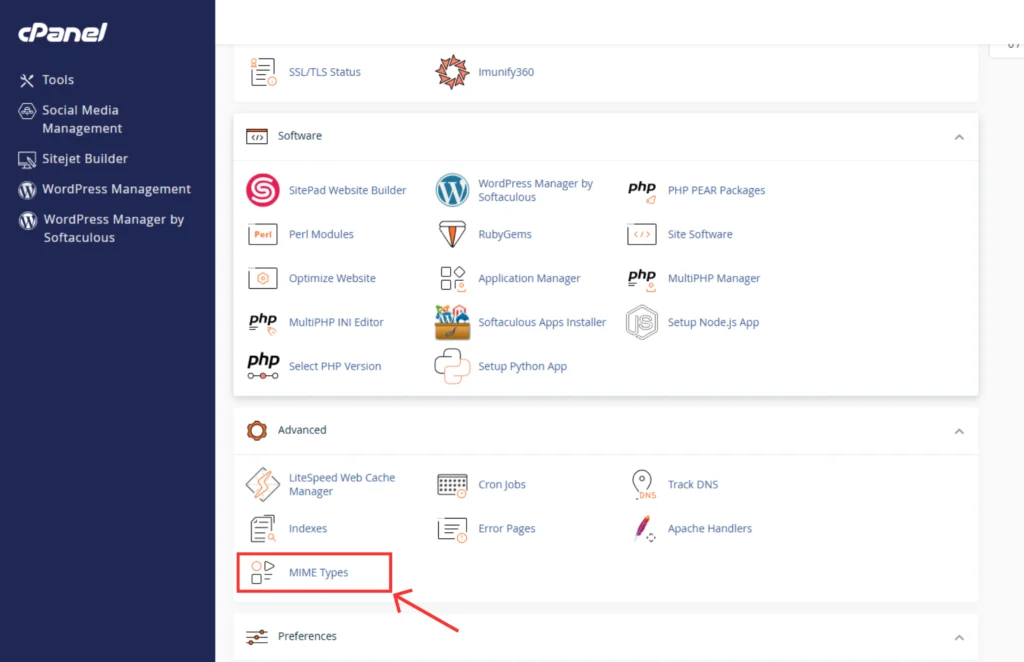Click the SitePad Website Builder icon

click(263, 190)
